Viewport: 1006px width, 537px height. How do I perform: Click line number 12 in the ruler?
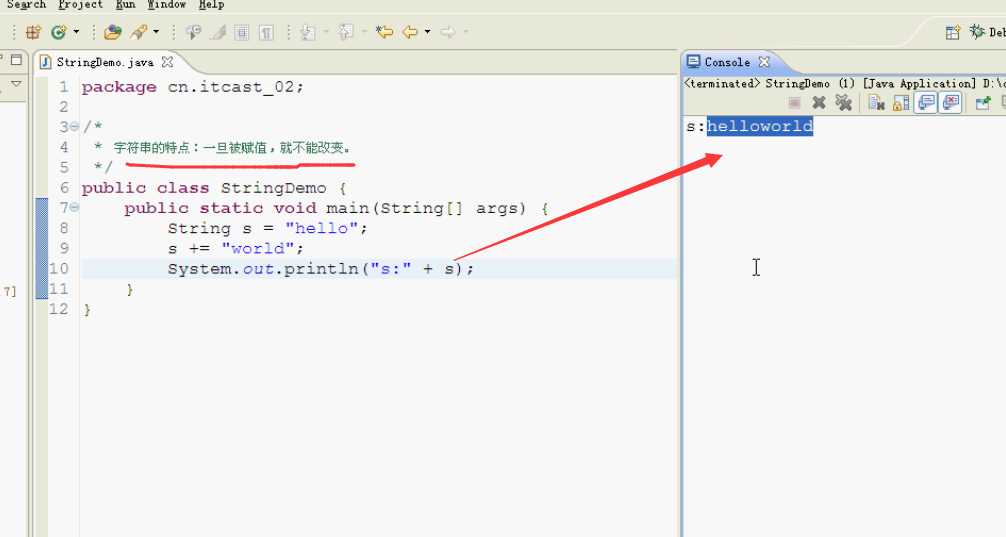point(59,309)
